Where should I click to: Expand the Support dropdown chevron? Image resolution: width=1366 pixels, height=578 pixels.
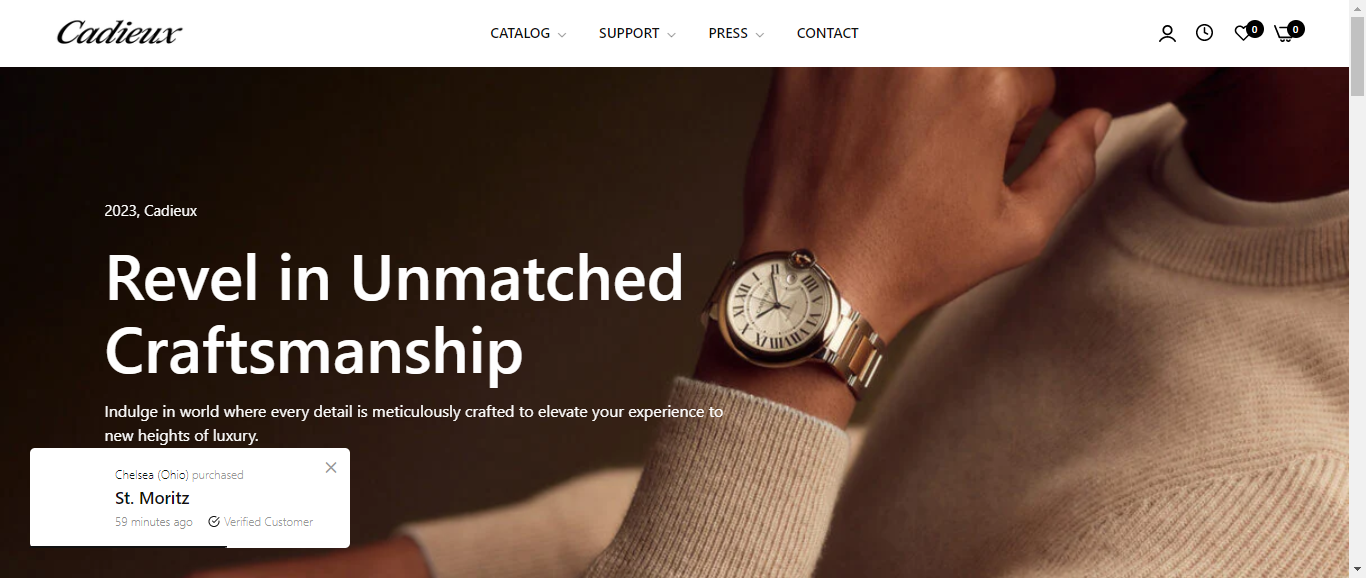click(x=671, y=35)
